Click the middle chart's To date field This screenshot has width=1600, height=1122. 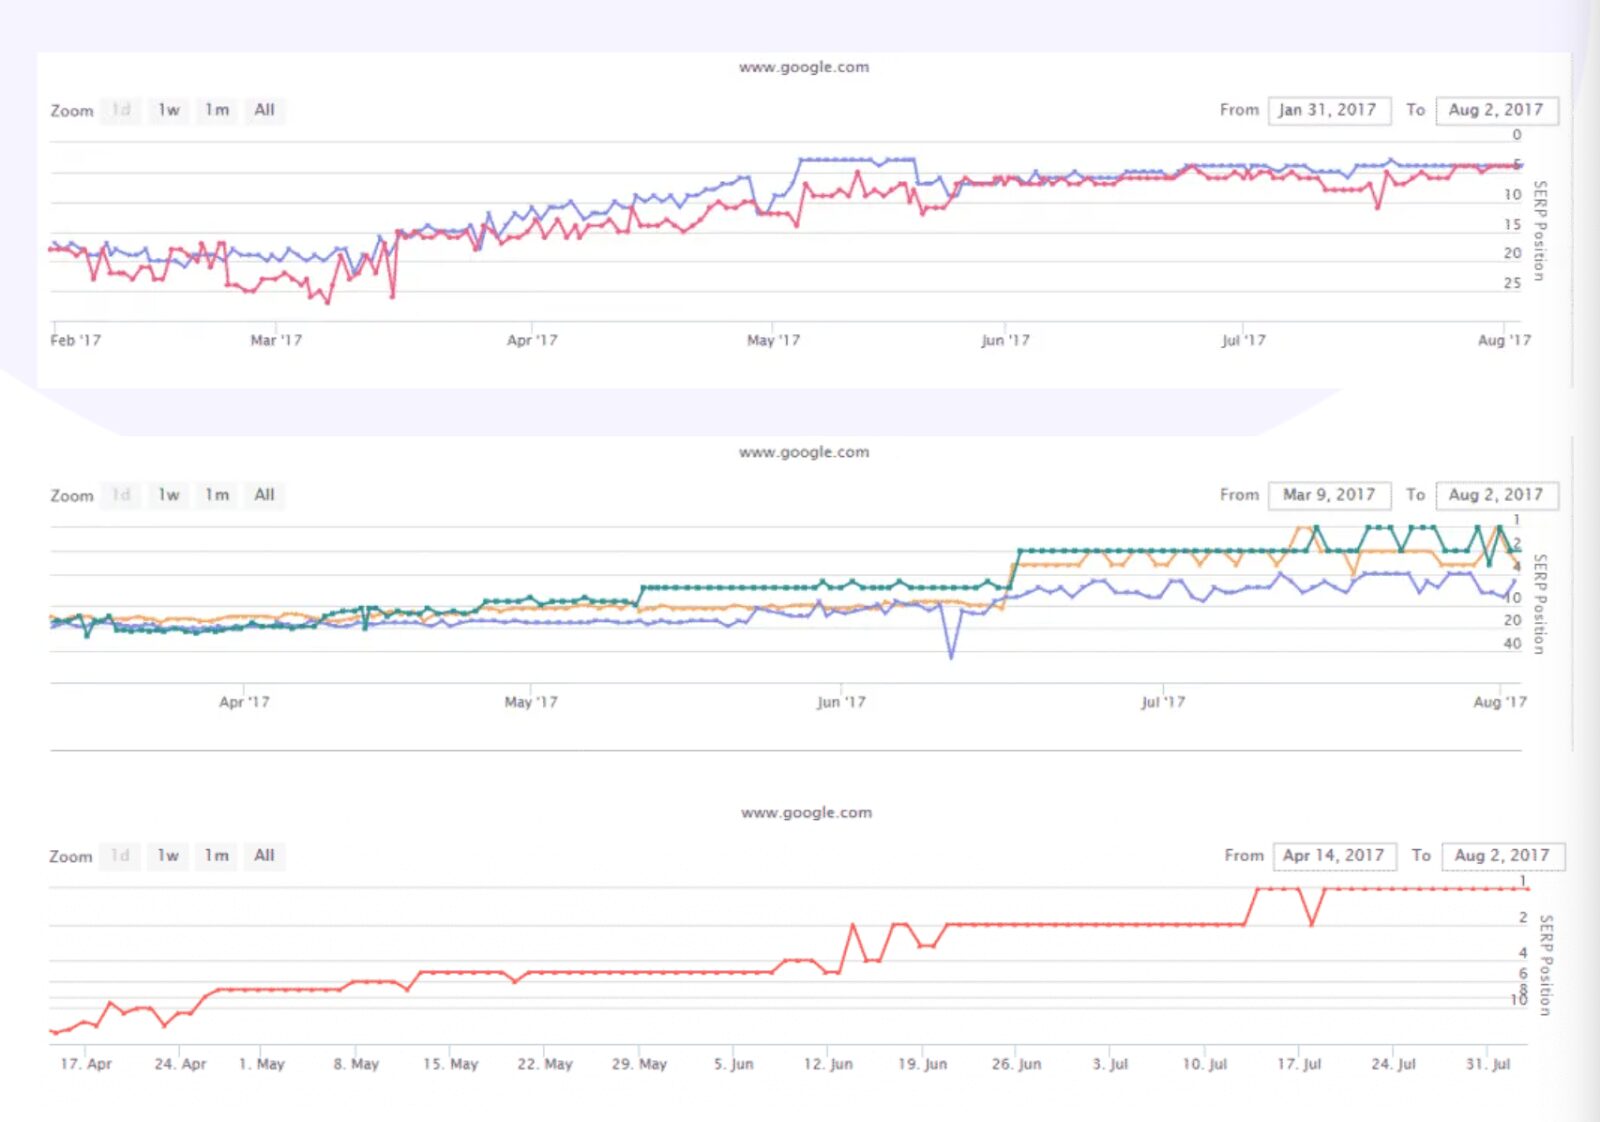point(1495,495)
